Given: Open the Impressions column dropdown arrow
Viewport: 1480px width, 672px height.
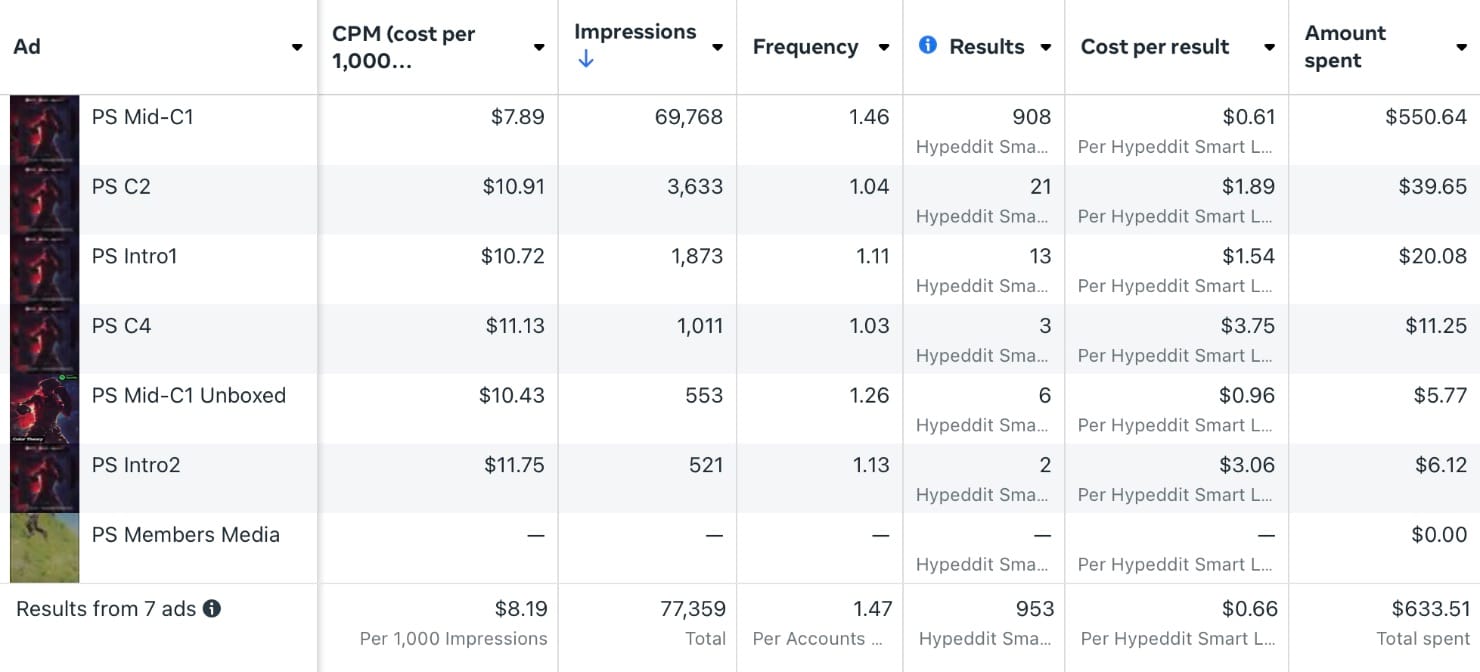Looking at the screenshot, I should point(717,47).
